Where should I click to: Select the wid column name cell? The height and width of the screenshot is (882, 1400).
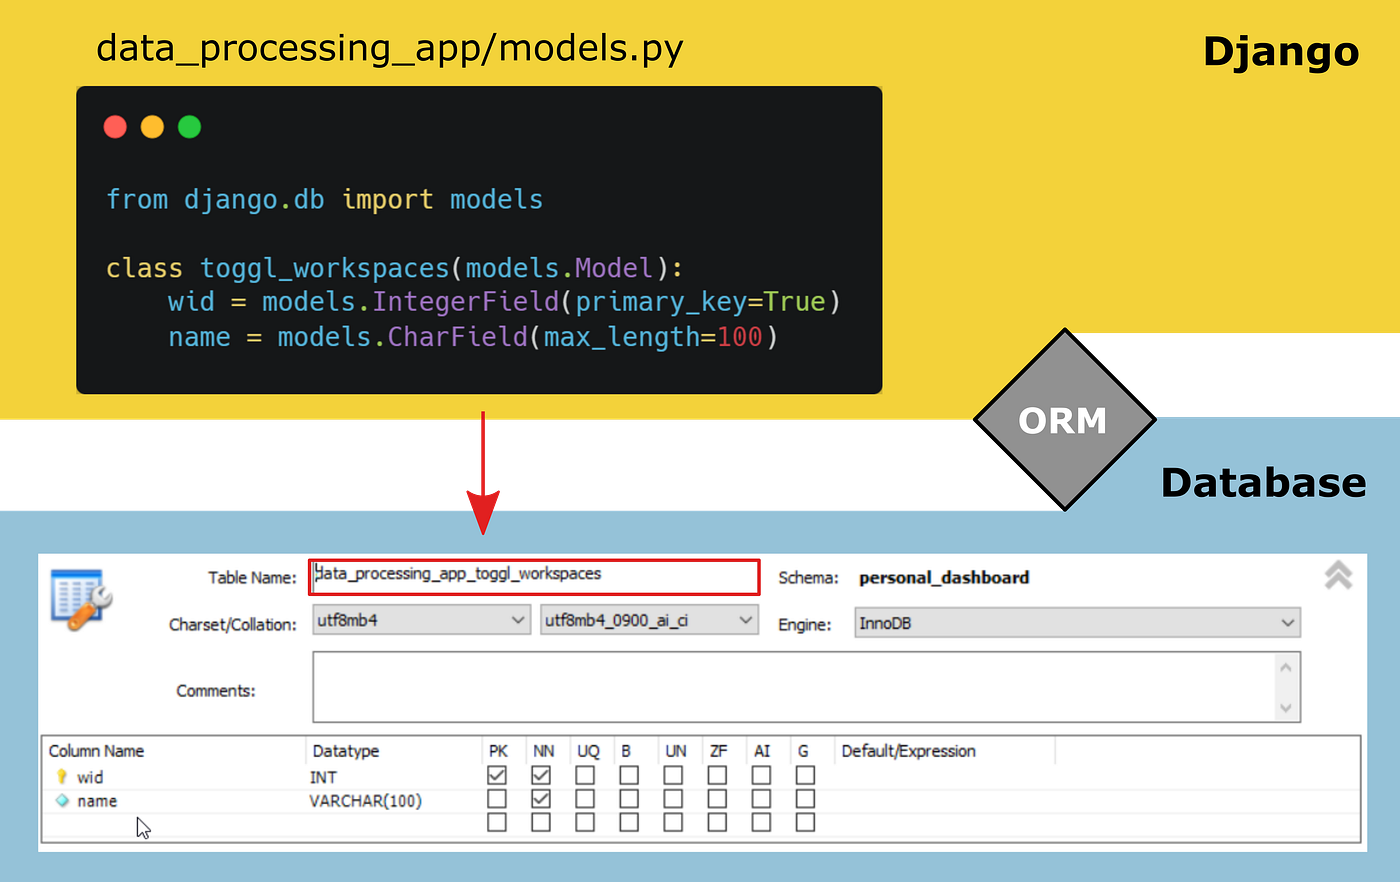tap(90, 777)
